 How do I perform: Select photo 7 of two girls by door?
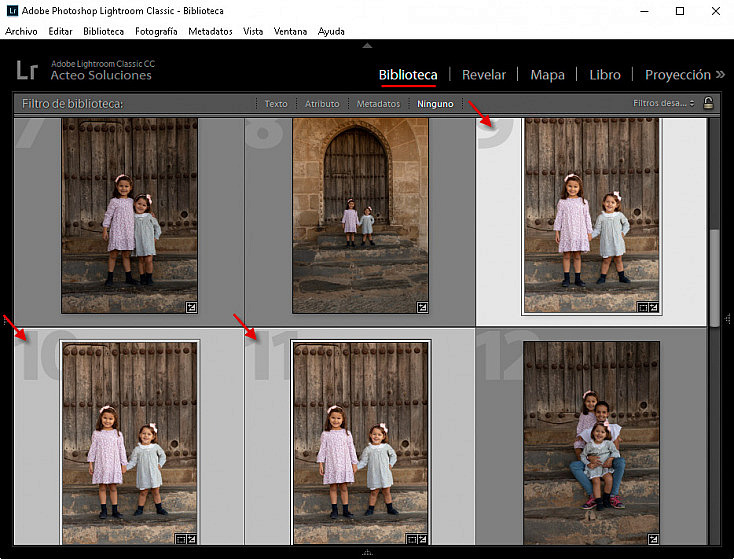tap(129, 215)
